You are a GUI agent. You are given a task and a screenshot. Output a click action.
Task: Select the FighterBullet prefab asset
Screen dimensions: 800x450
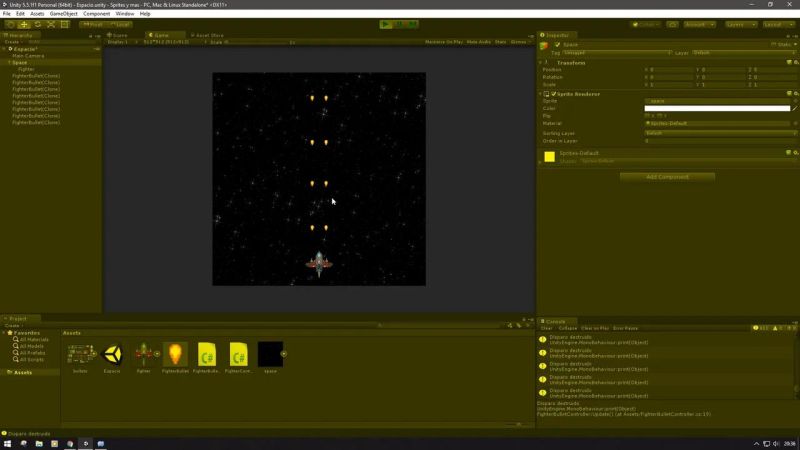click(x=176, y=358)
